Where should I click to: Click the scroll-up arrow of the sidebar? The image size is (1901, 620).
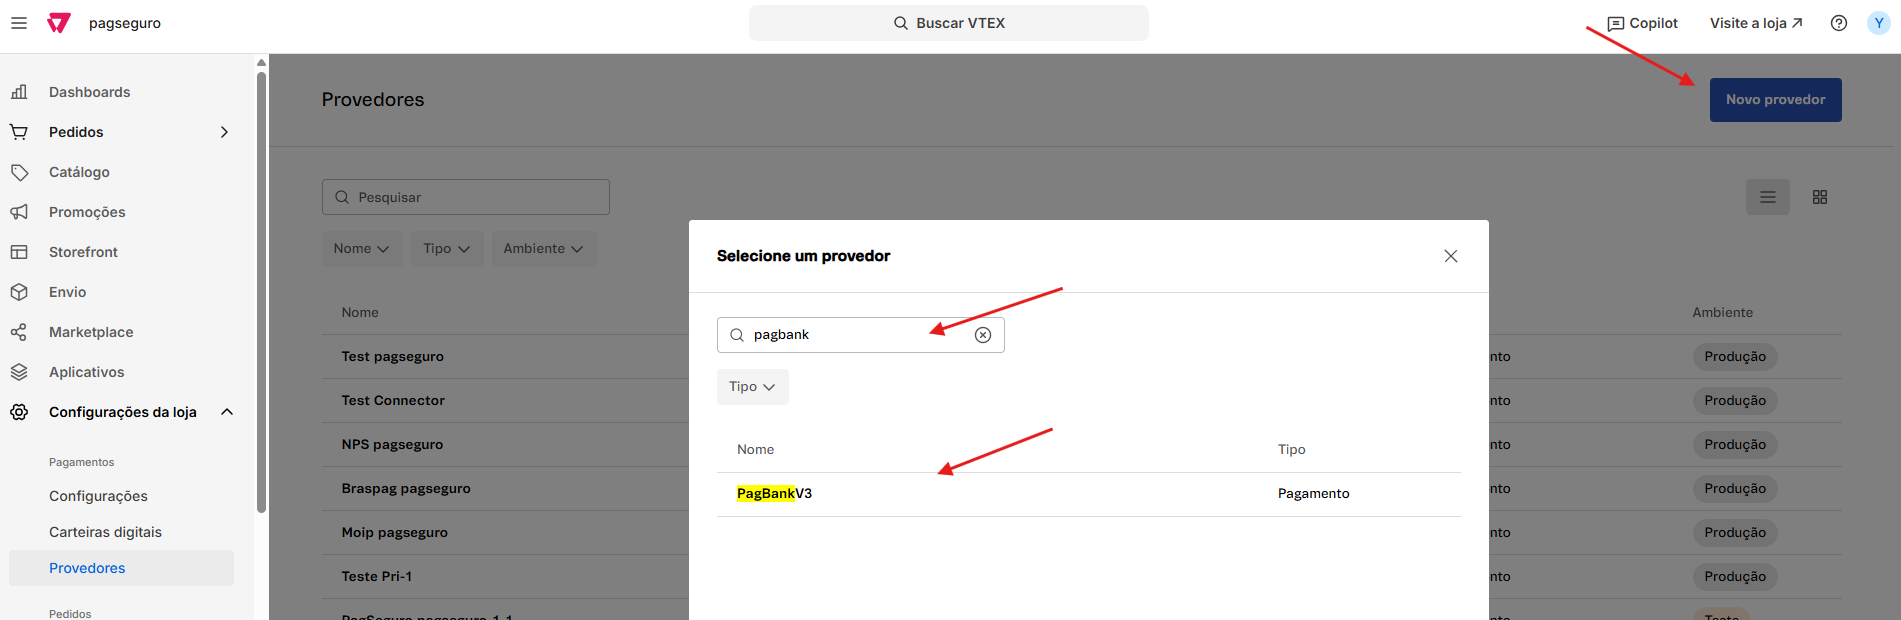click(261, 62)
